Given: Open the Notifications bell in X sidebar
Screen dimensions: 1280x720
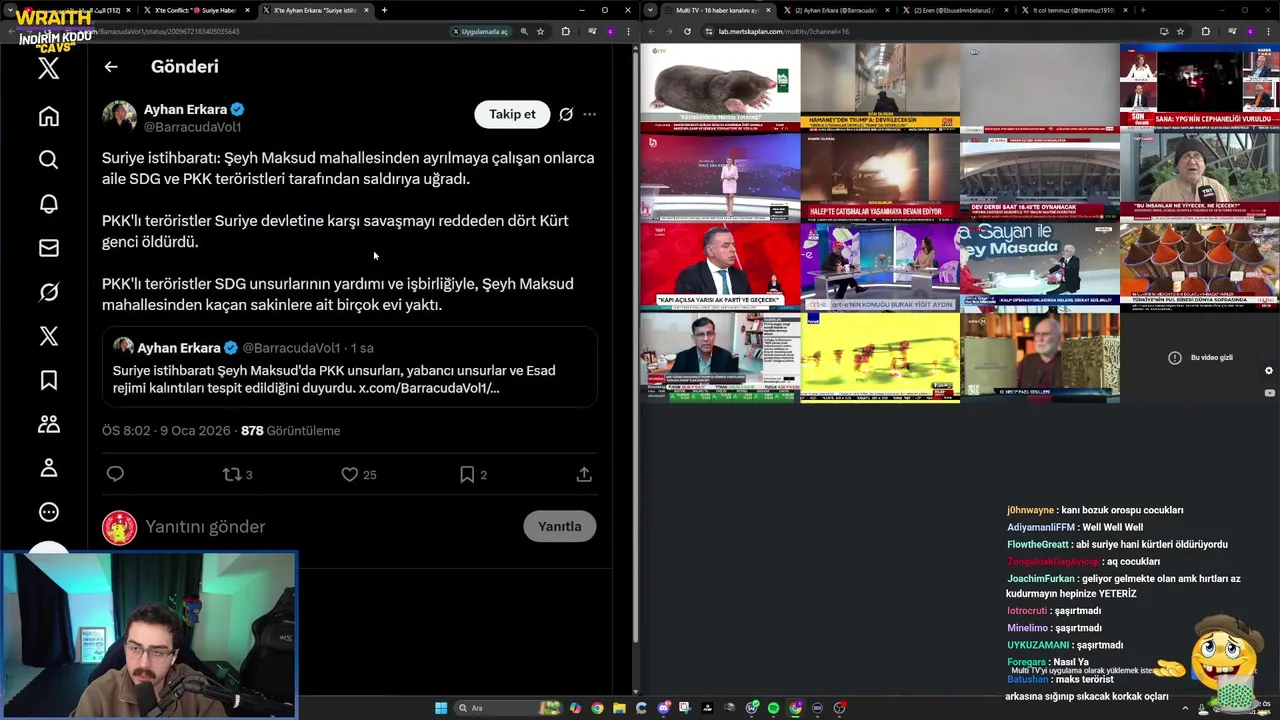Looking at the screenshot, I should pyautogui.click(x=49, y=204).
